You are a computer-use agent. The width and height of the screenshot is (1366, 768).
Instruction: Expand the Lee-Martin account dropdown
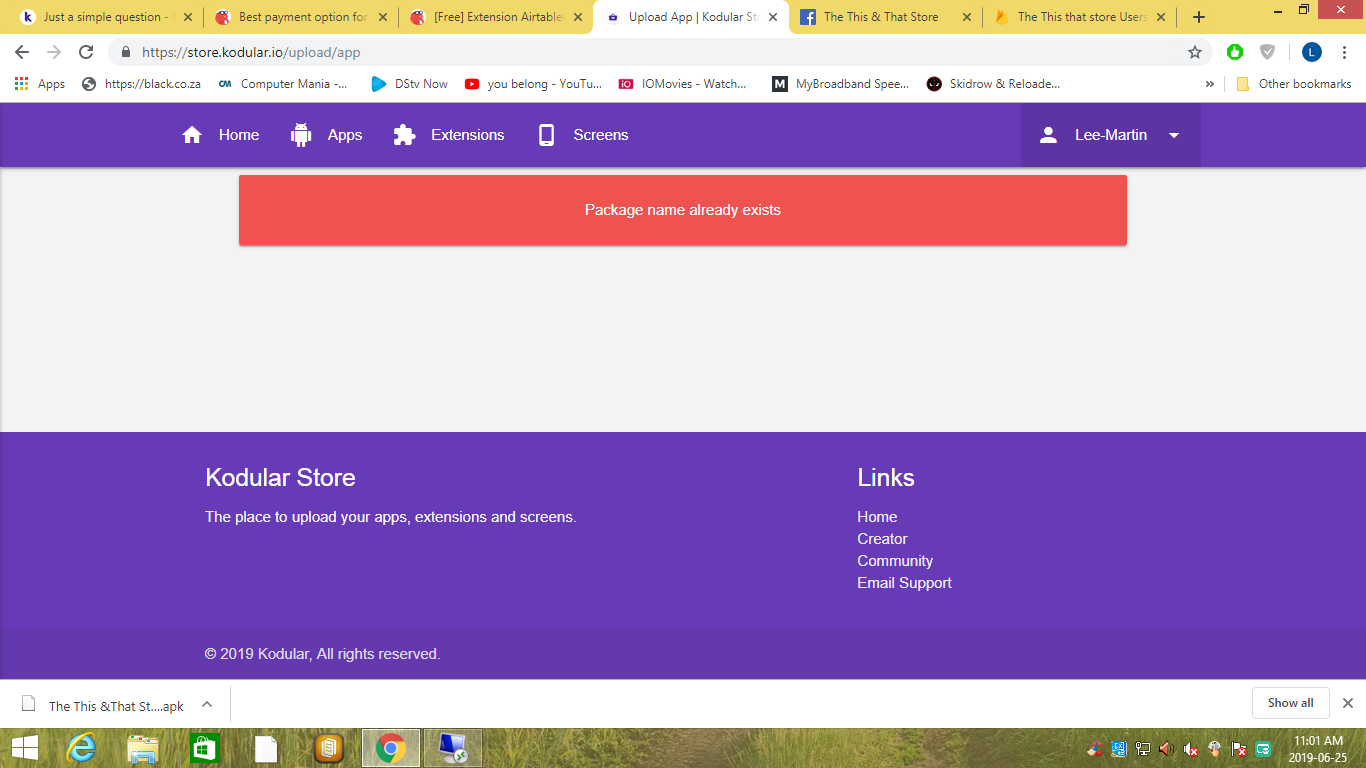click(x=1173, y=135)
